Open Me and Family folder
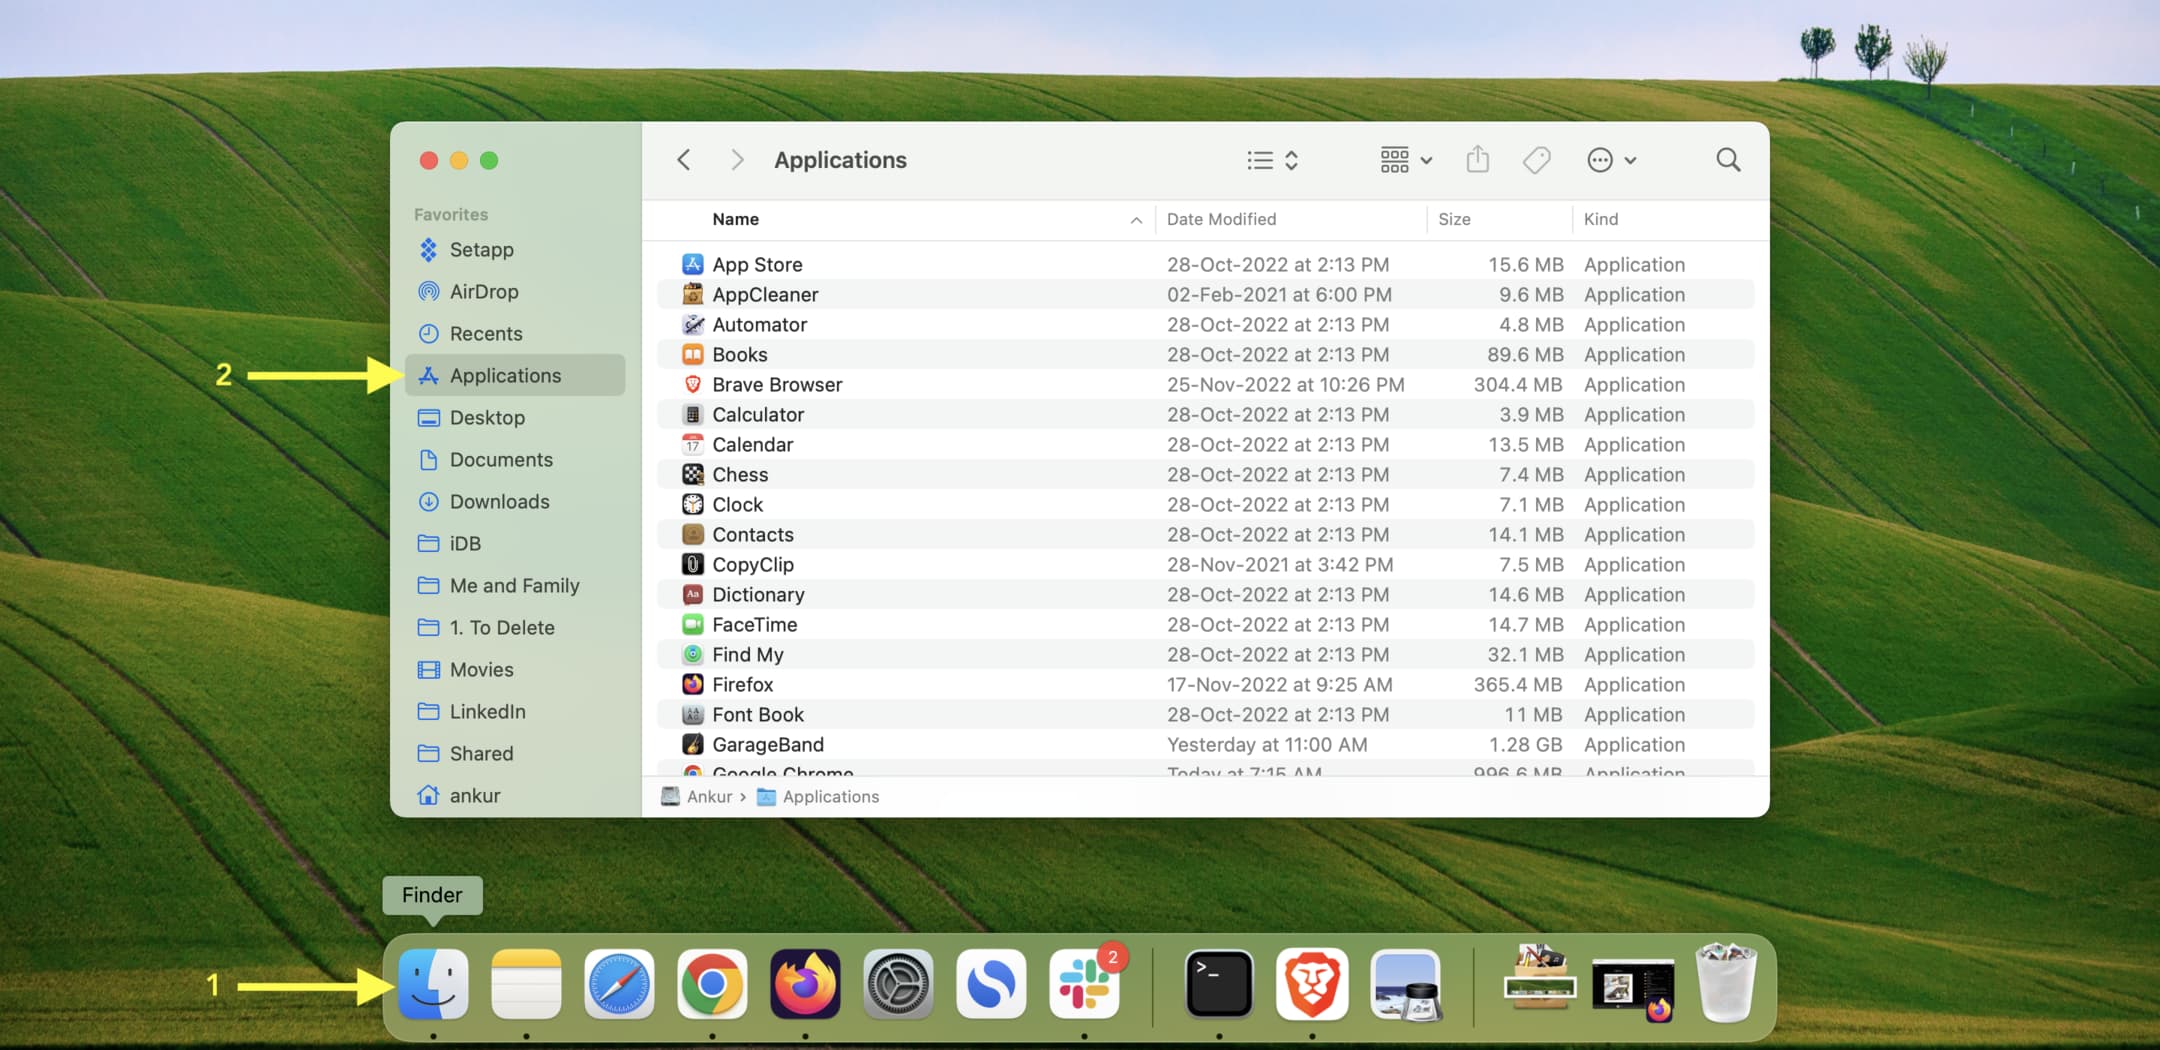 pyautogui.click(x=515, y=585)
